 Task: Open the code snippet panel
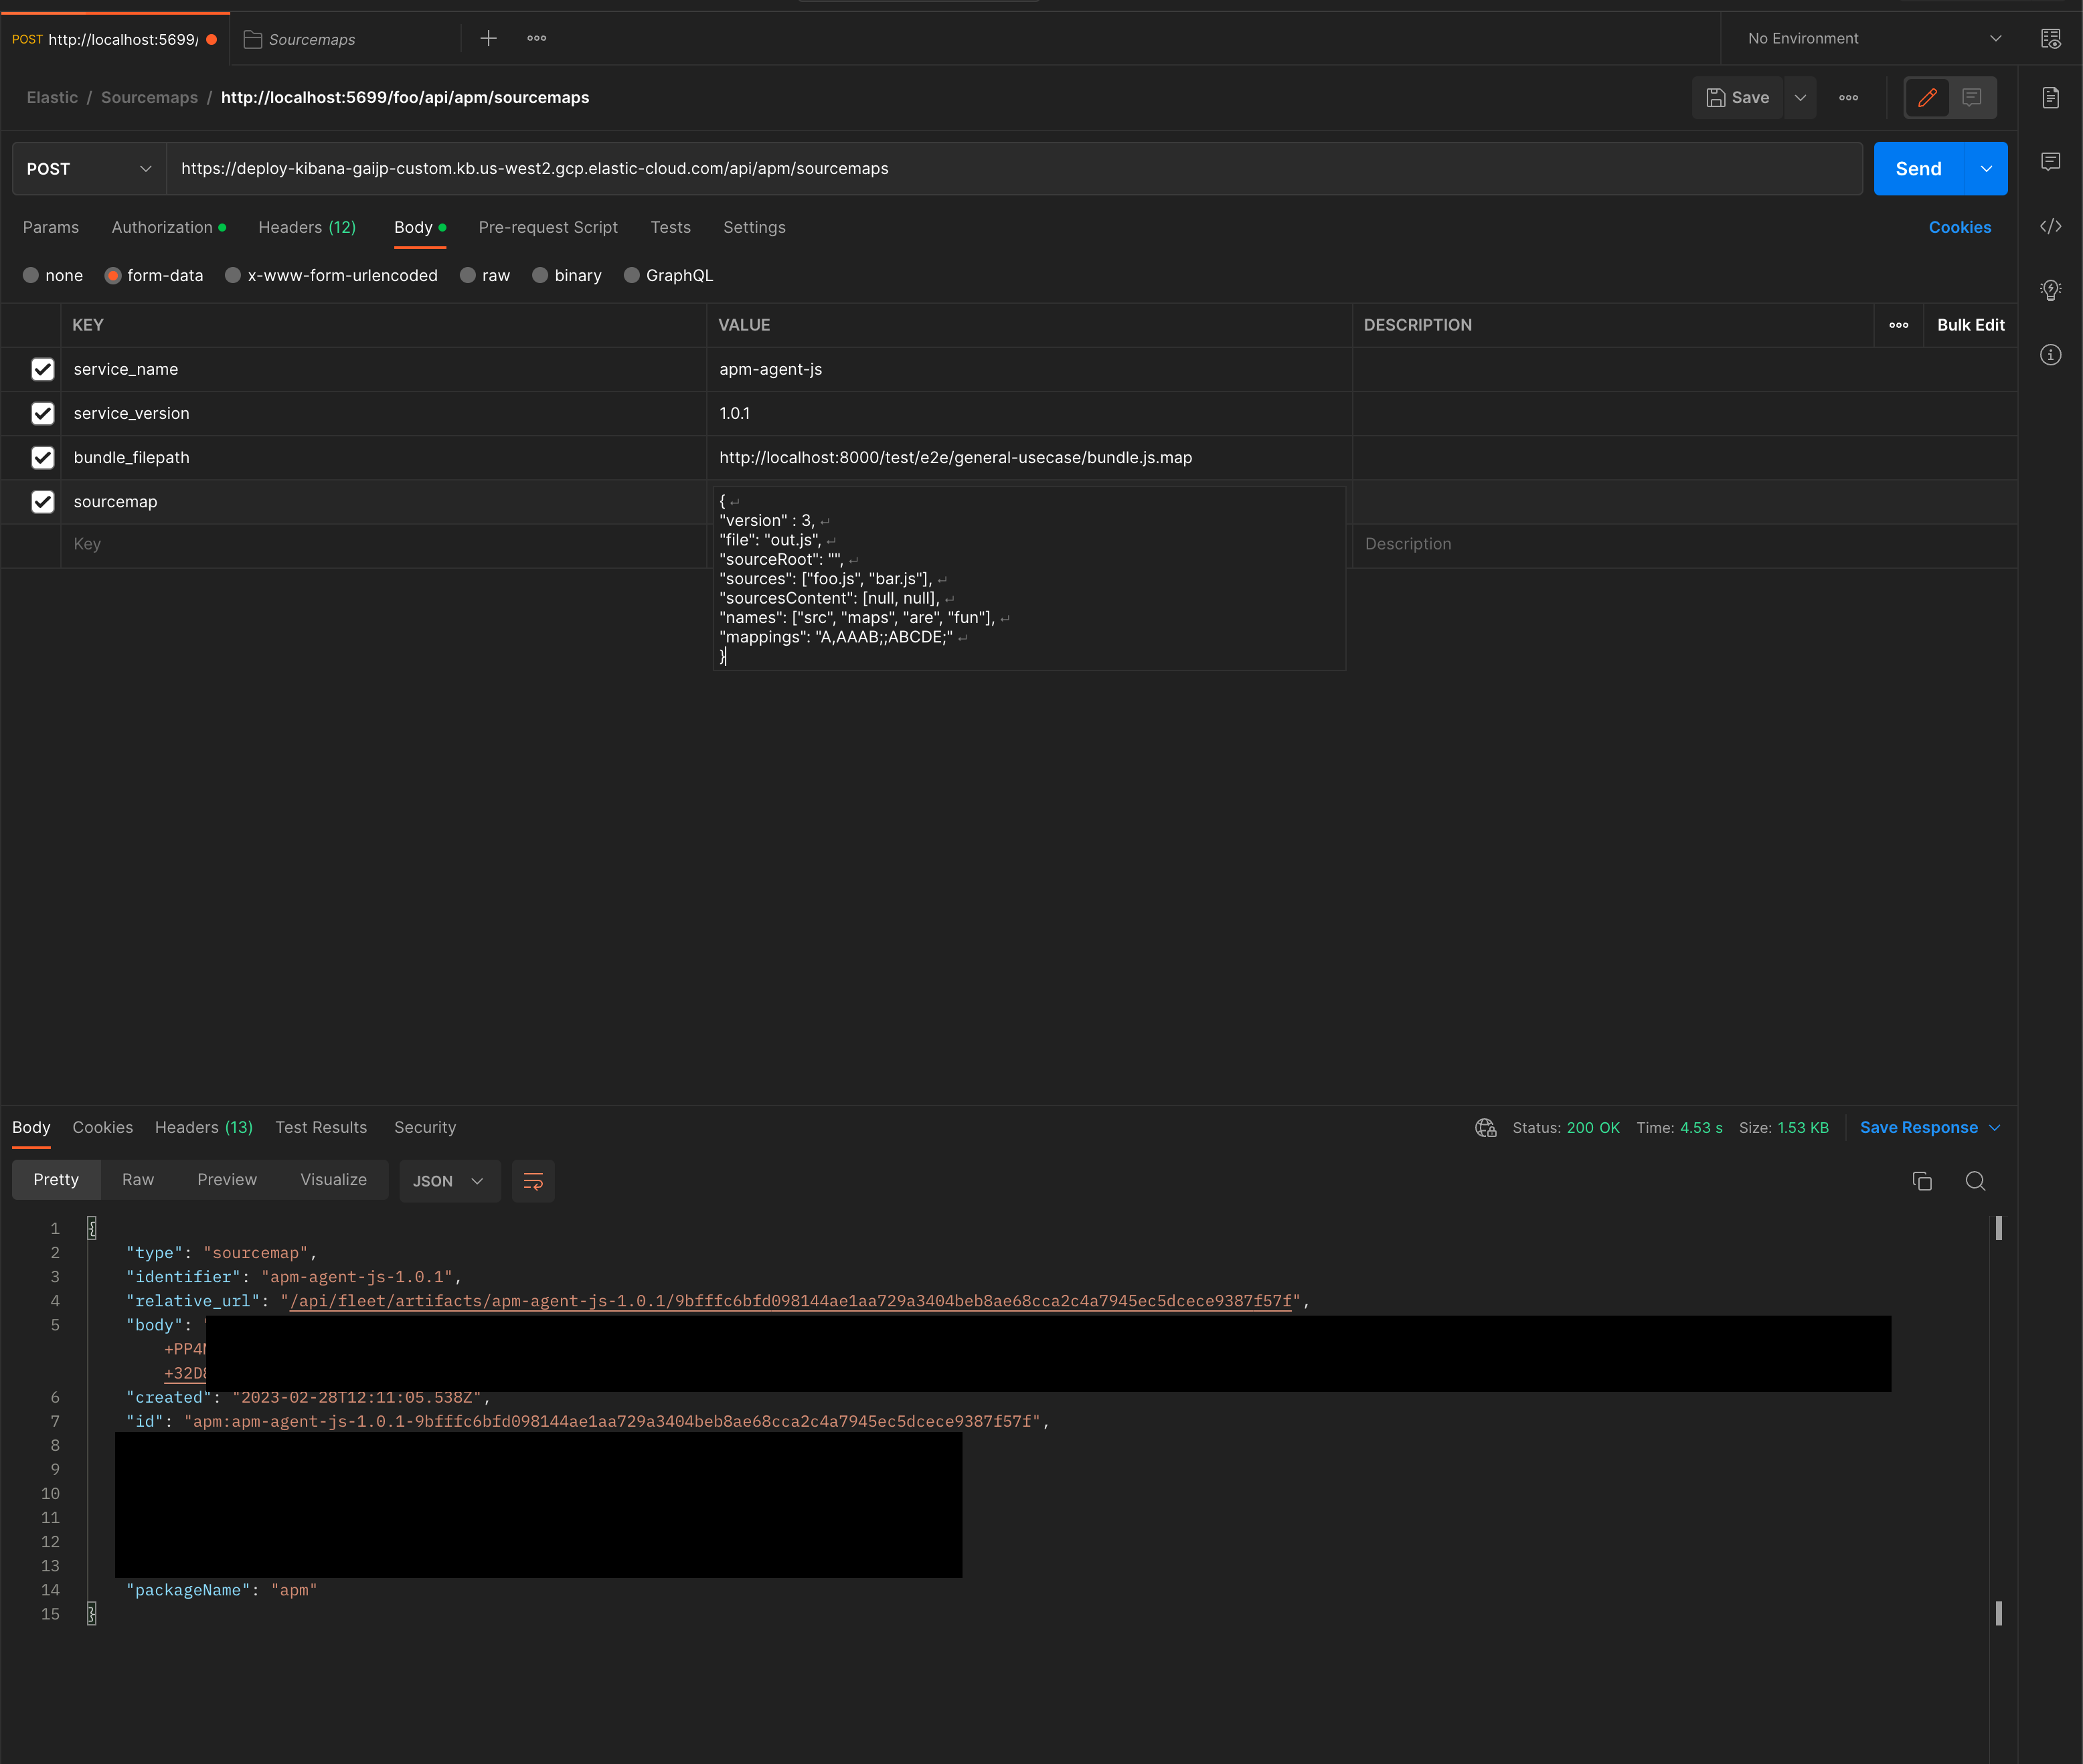[x=2051, y=227]
